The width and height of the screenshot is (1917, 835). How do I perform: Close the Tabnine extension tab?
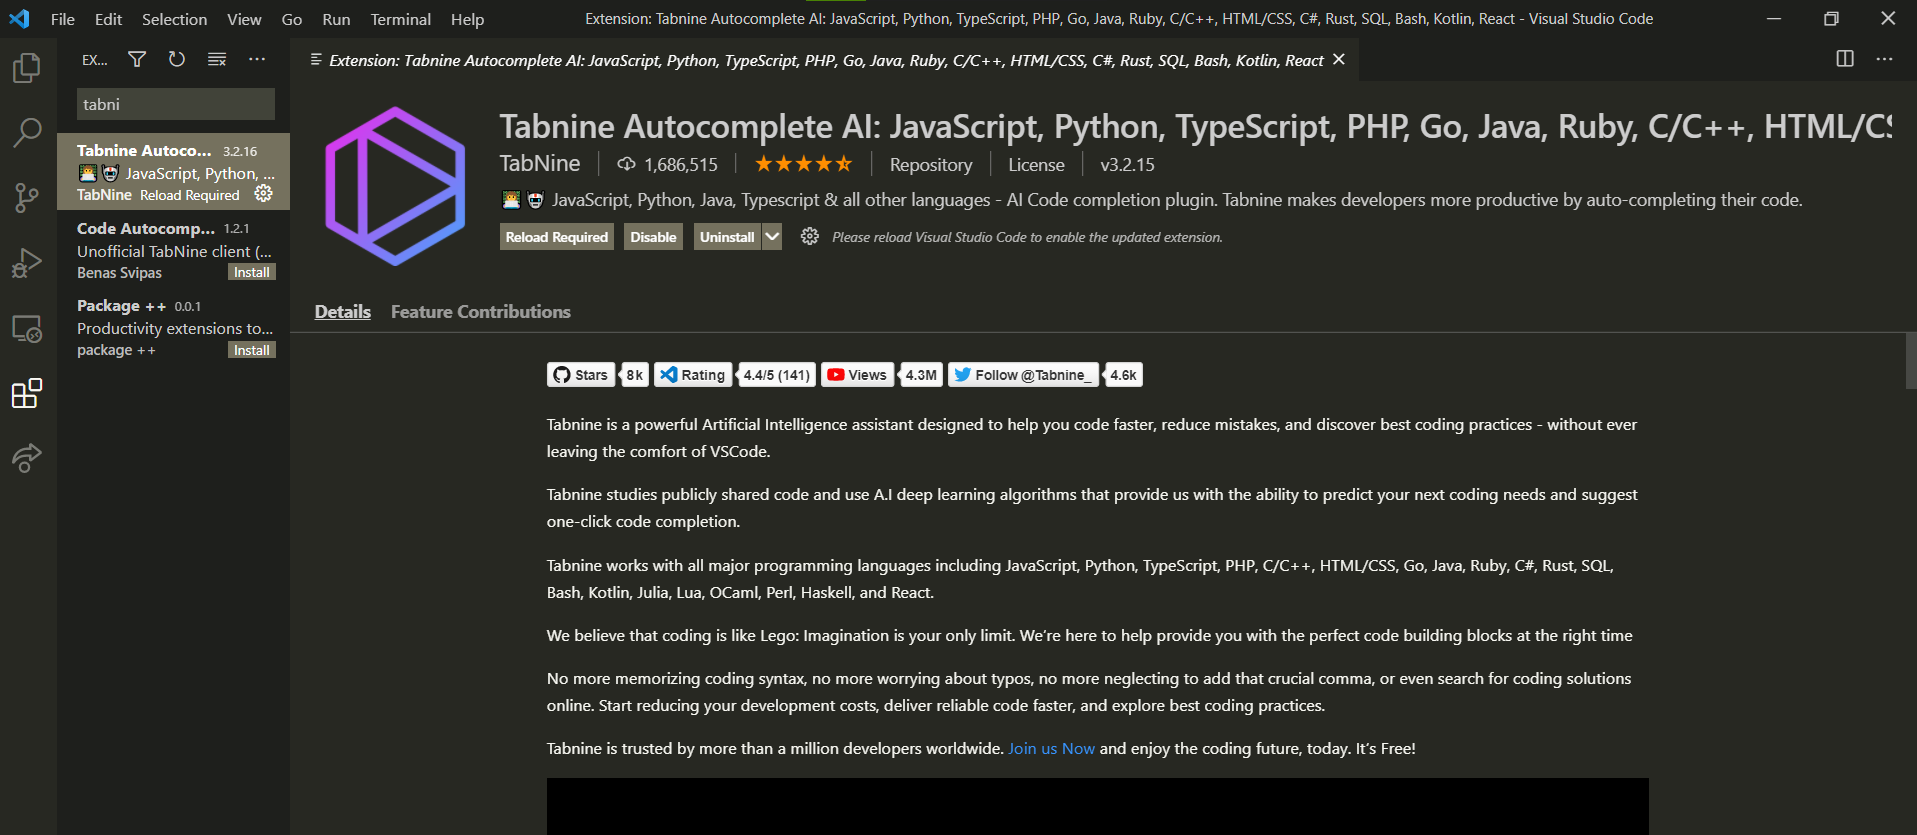pos(1339,60)
